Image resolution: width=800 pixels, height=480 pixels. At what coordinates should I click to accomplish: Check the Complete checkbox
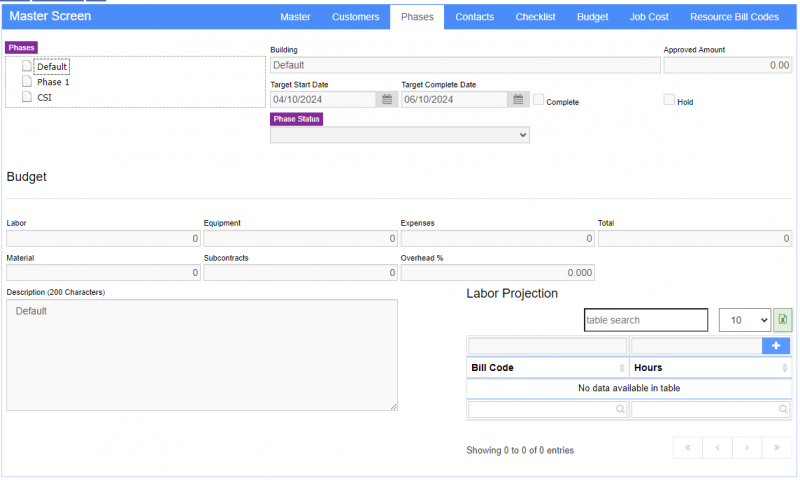click(x=539, y=100)
